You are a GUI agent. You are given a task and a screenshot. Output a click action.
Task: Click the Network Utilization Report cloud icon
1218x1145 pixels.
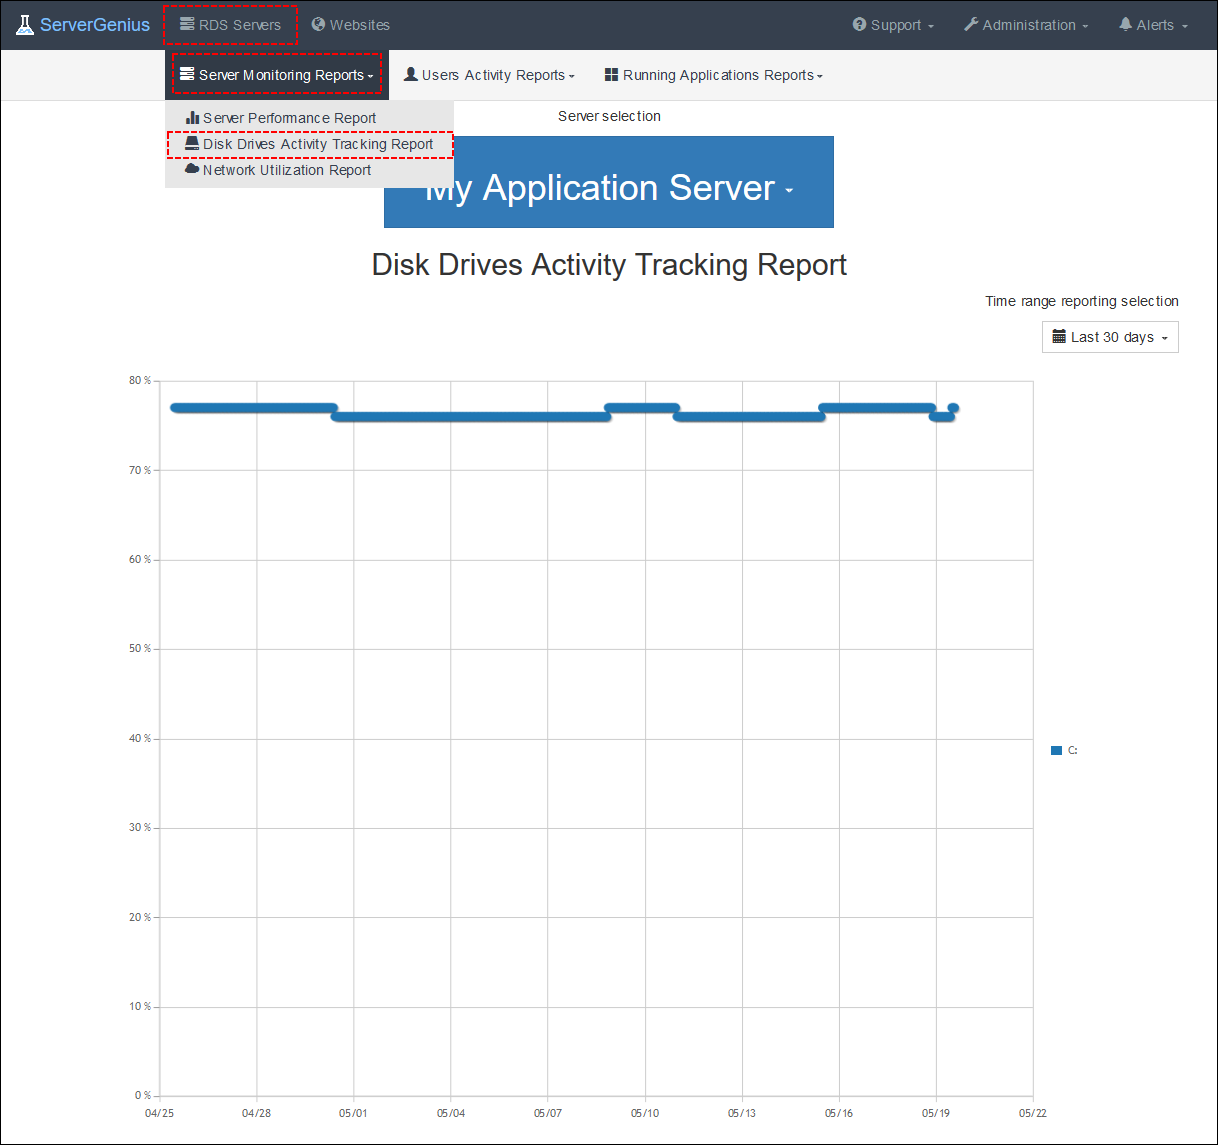191,169
